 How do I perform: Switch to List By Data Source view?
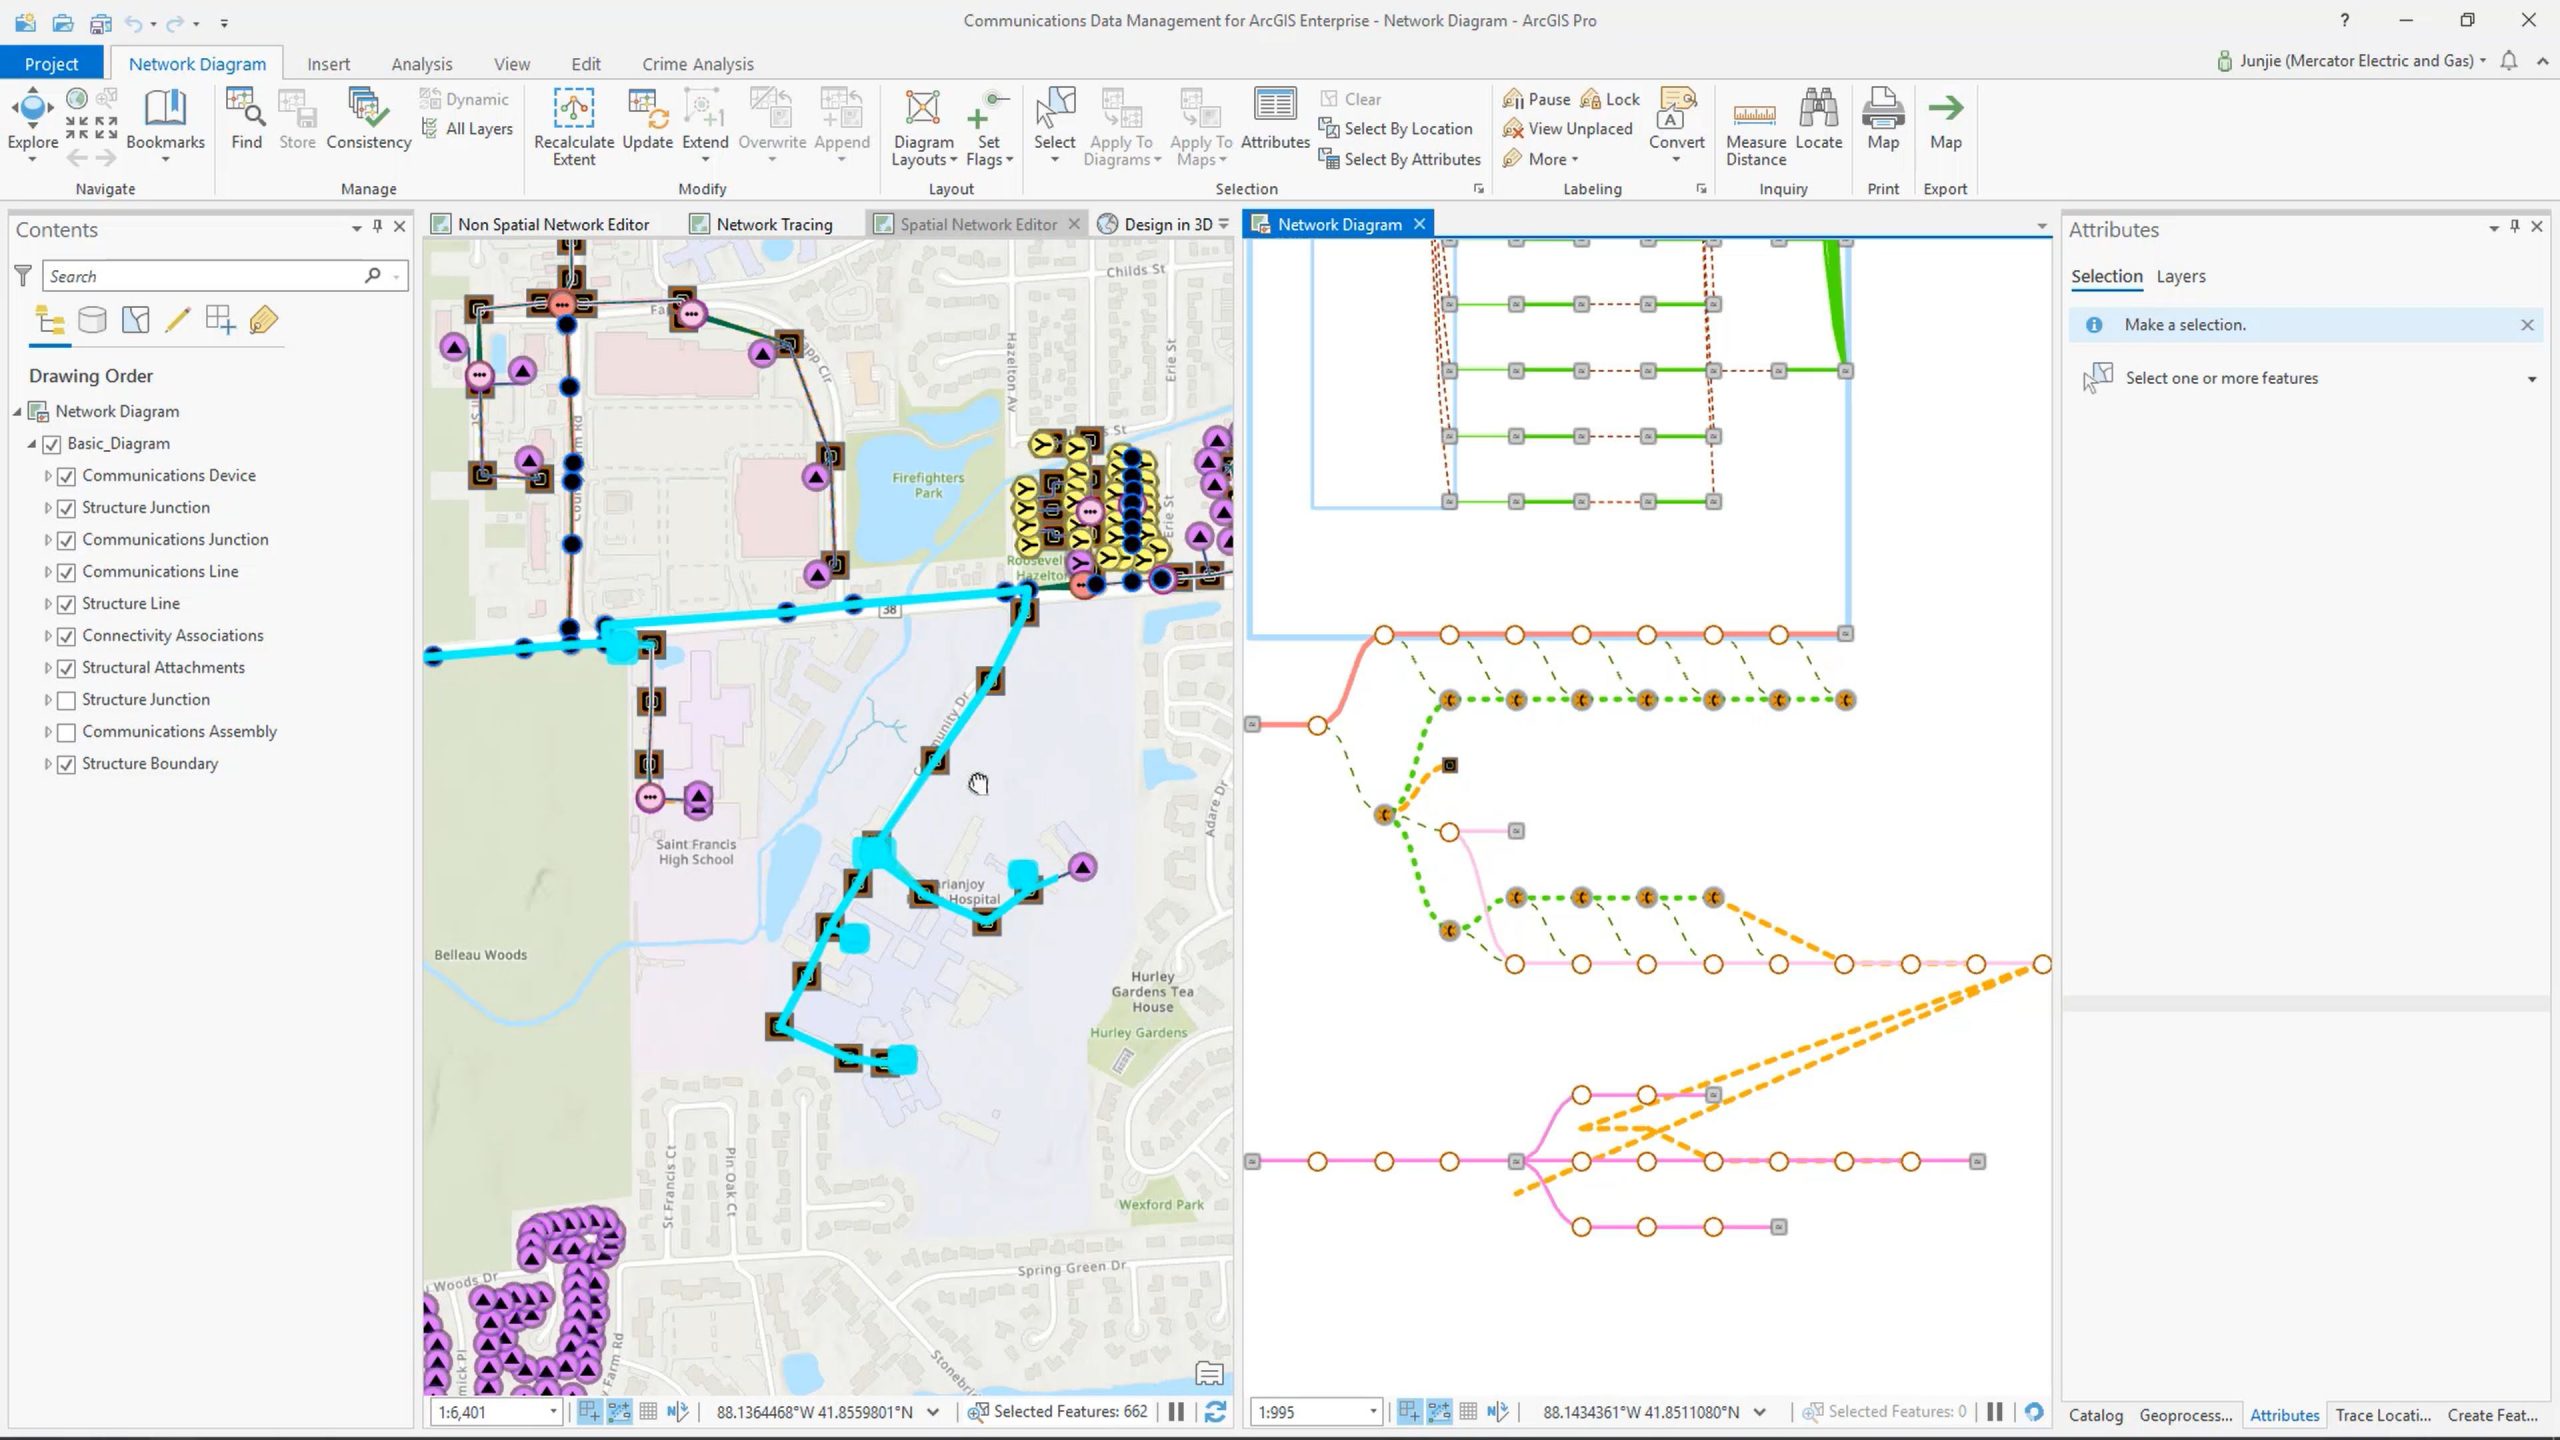92,320
